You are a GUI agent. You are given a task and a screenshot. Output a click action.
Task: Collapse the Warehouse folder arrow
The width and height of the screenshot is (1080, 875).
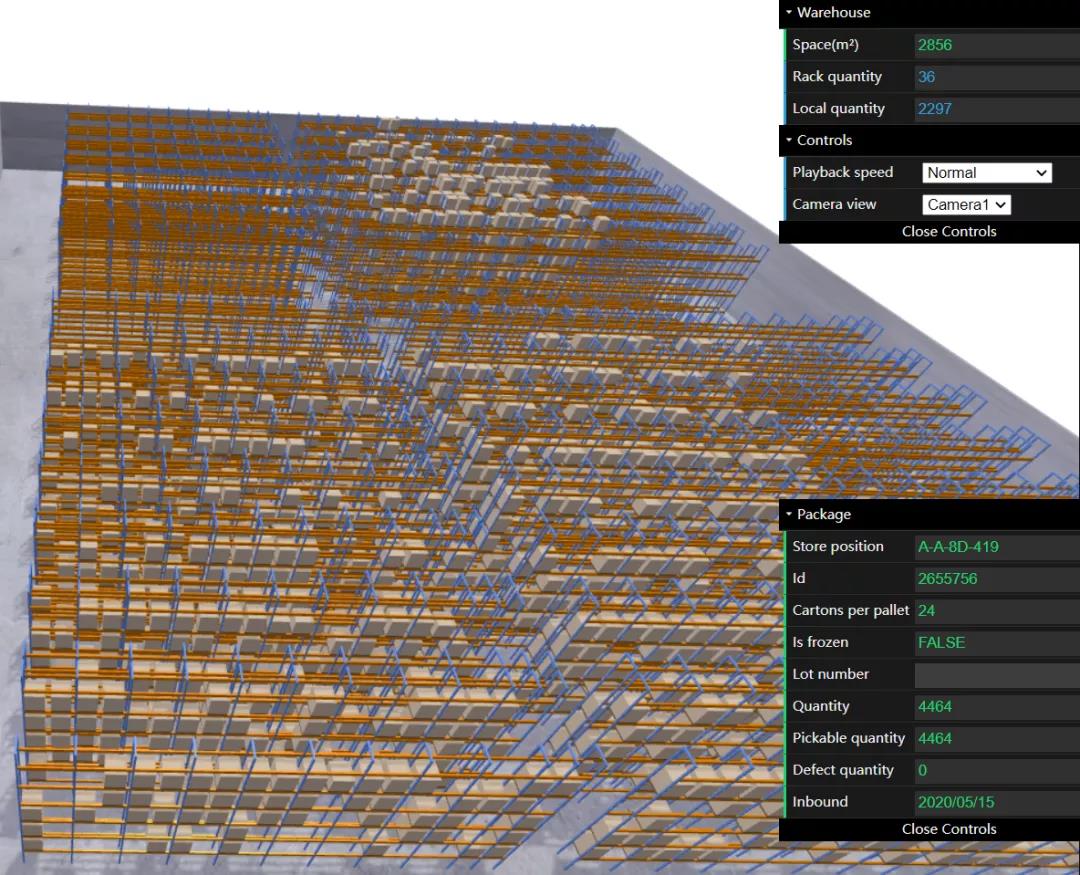tap(789, 12)
